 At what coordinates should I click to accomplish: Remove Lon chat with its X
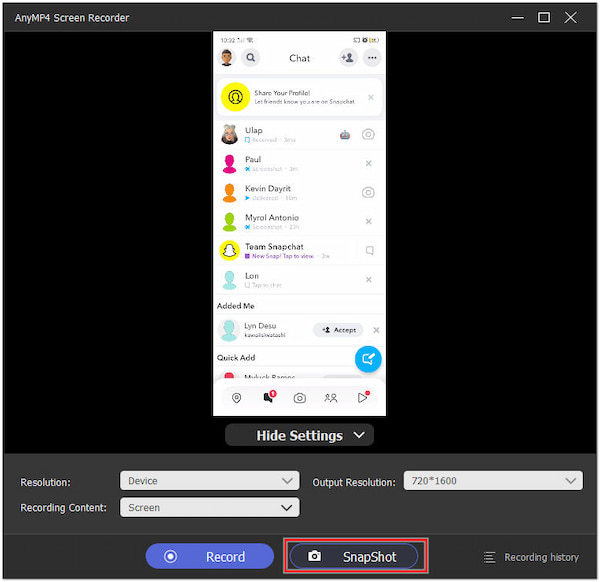(368, 280)
